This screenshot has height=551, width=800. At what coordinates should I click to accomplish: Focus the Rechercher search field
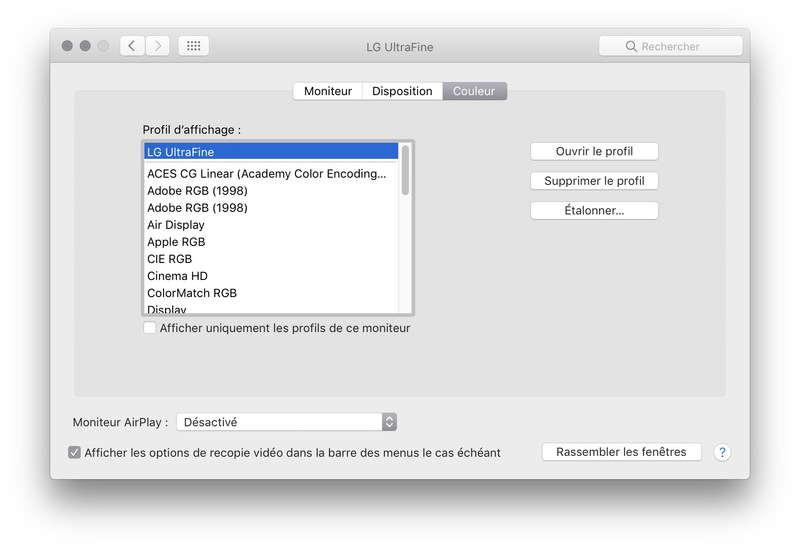pos(670,46)
